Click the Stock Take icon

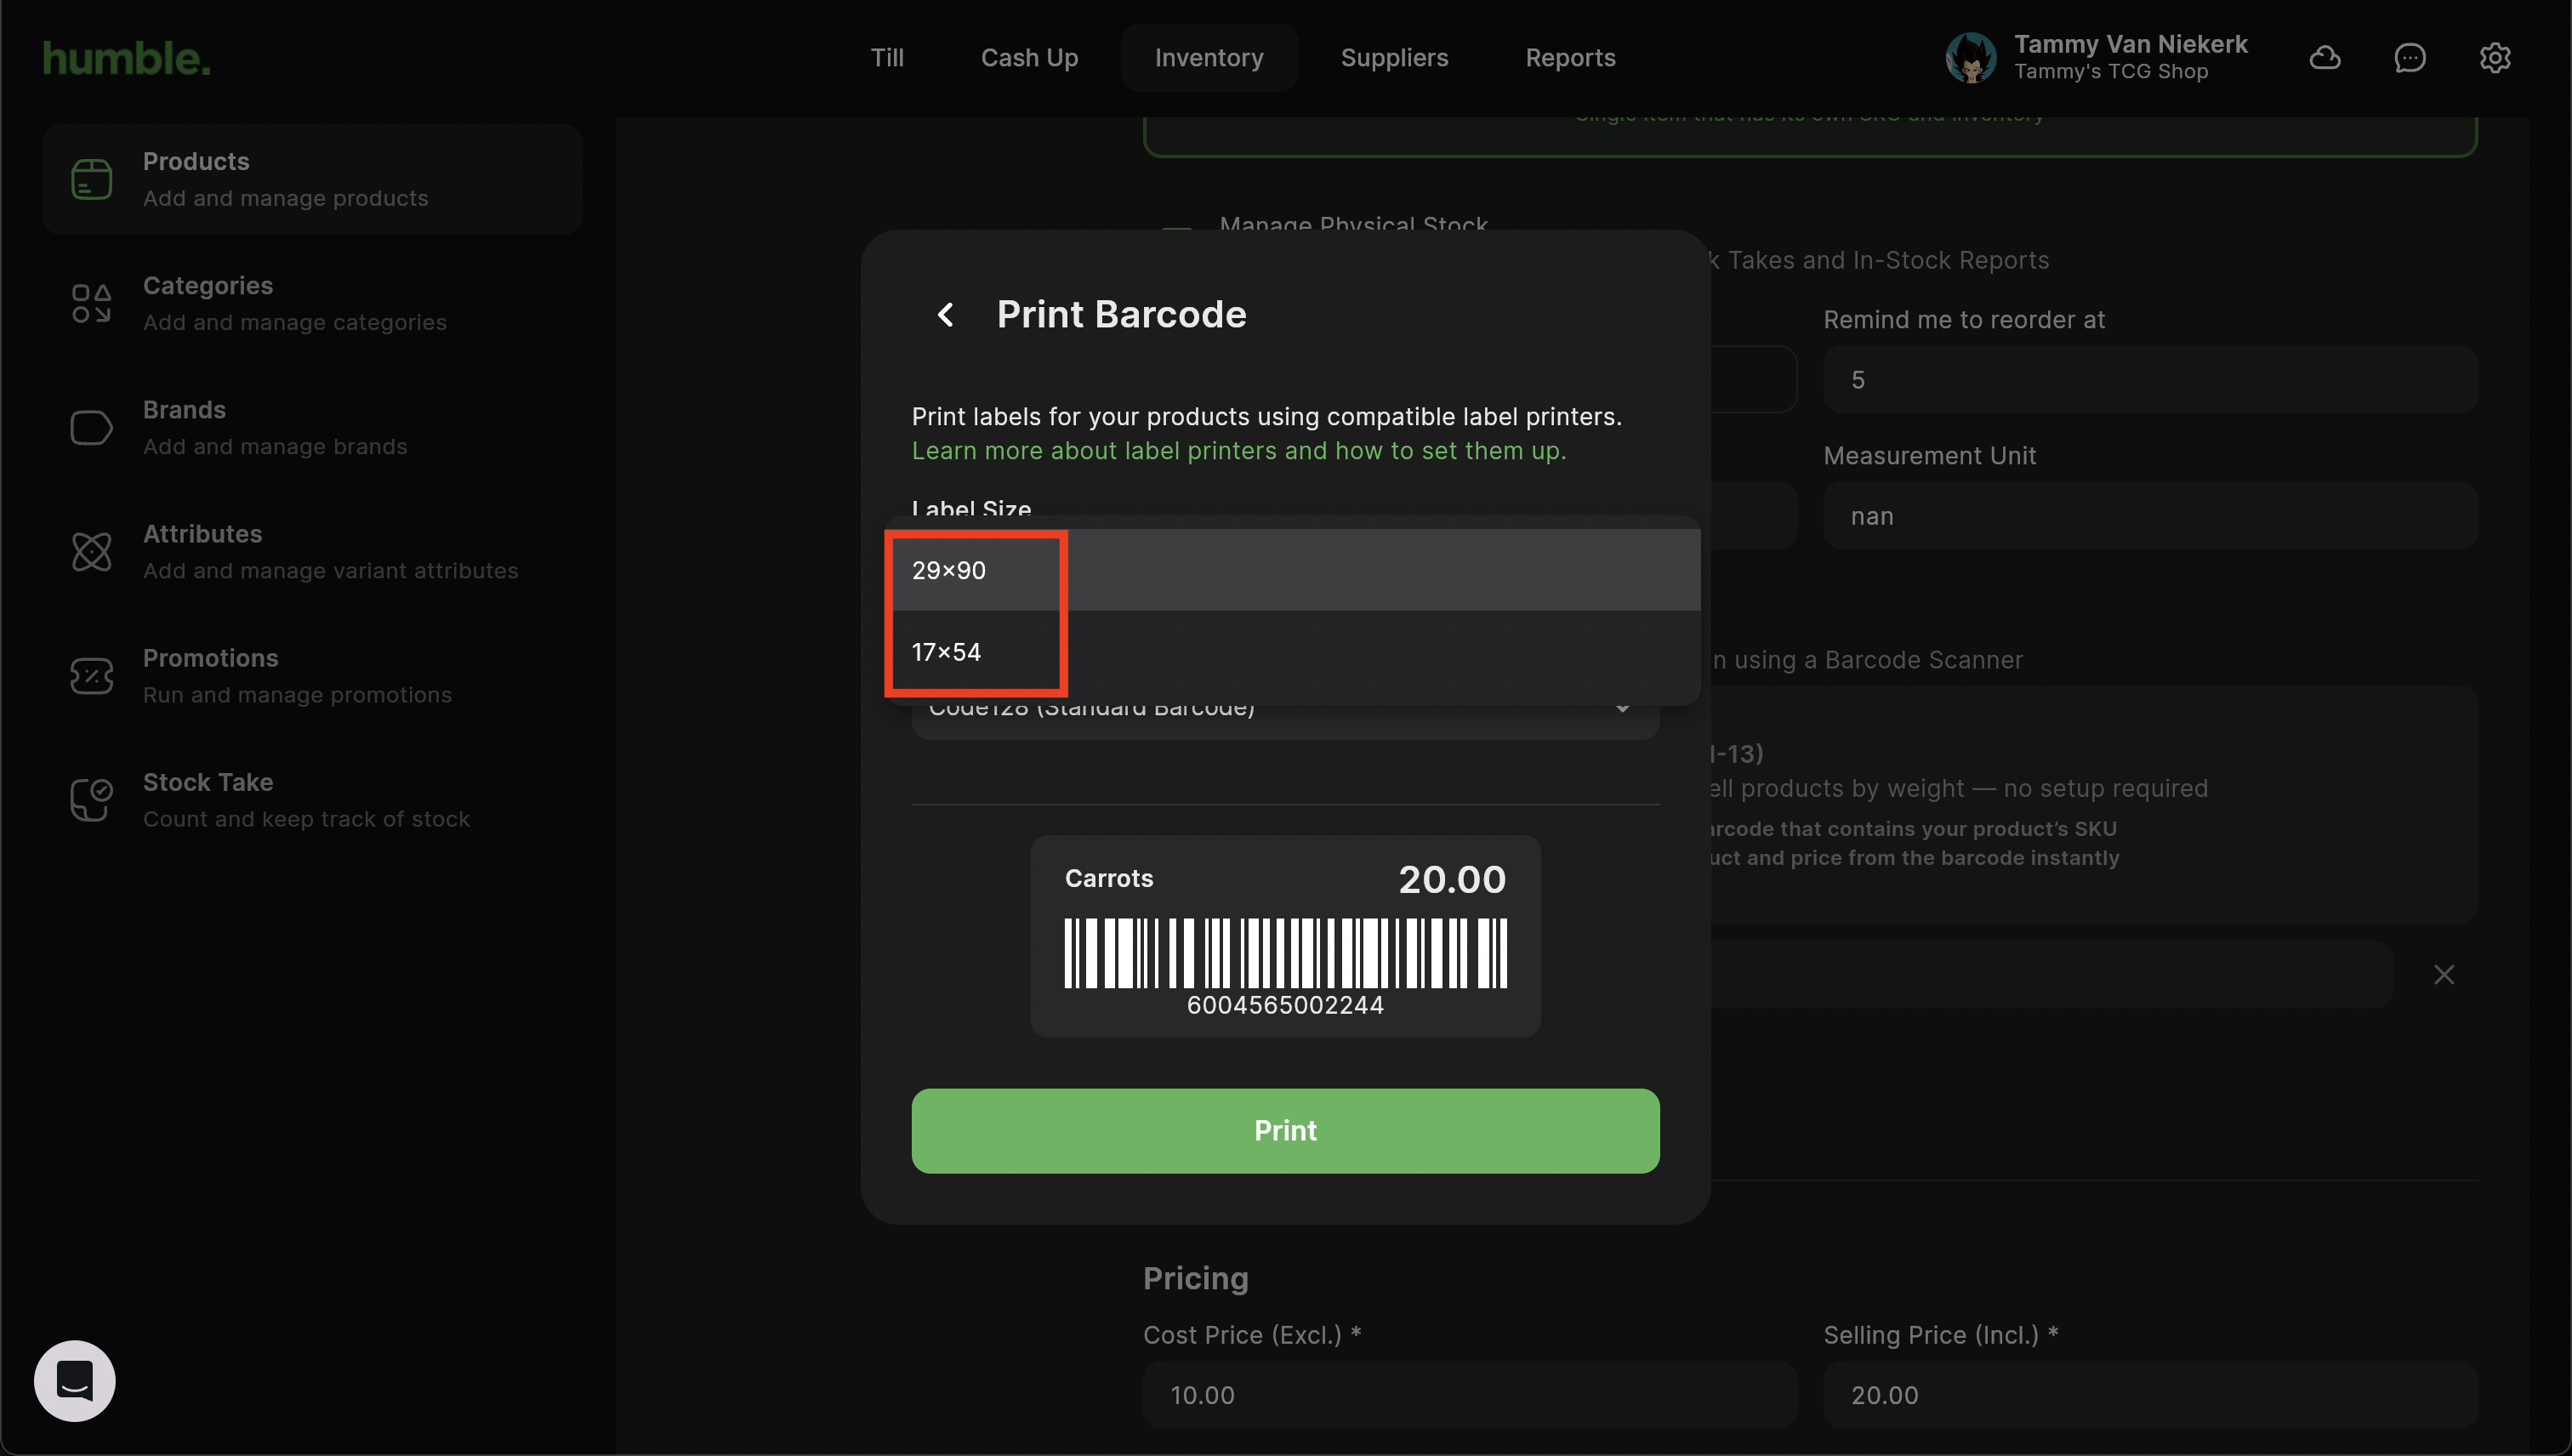click(91, 800)
